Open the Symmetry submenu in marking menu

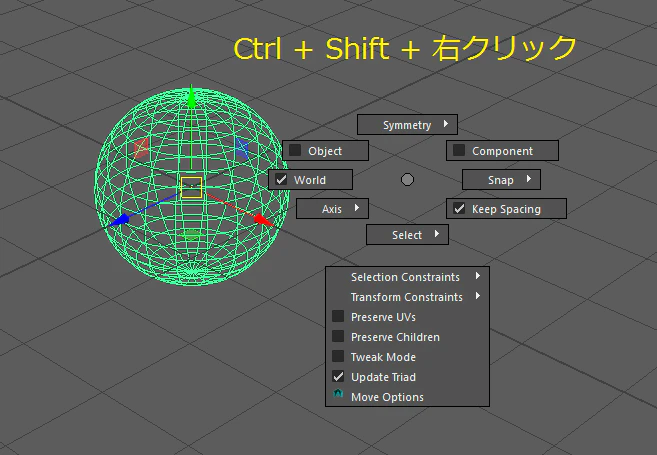click(x=407, y=125)
